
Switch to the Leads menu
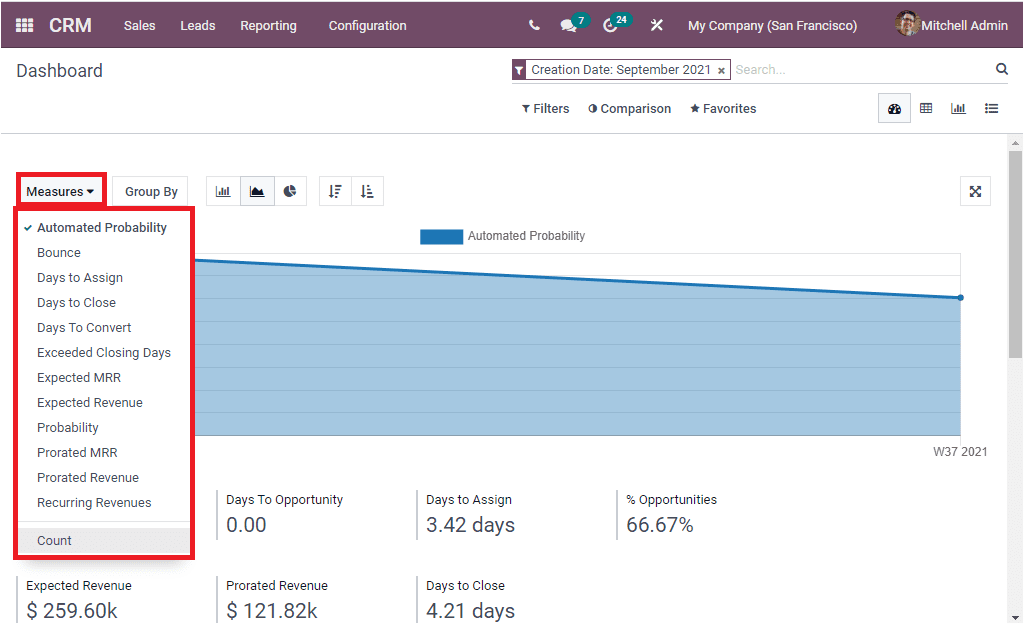197,25
